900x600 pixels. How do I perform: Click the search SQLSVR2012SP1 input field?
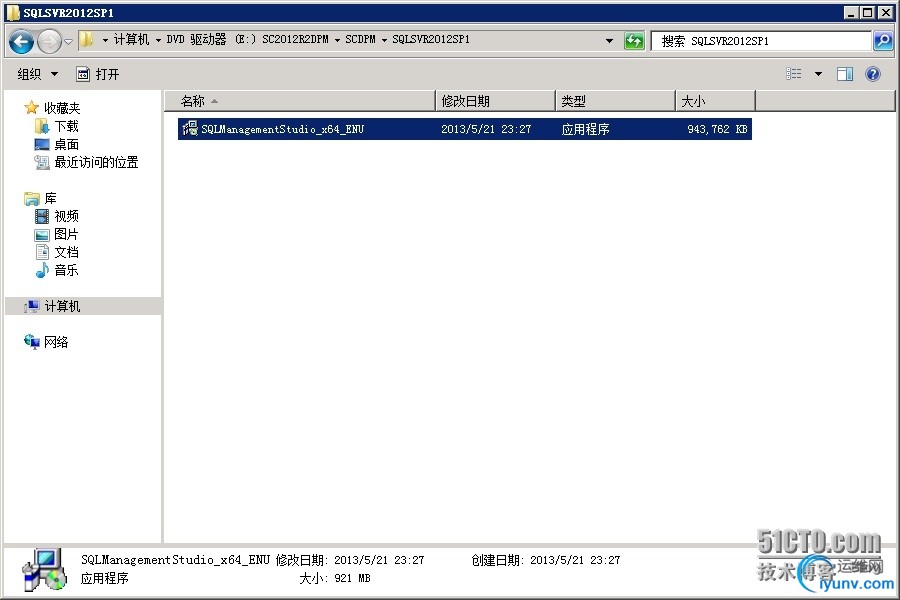click(x=761, y=41)
